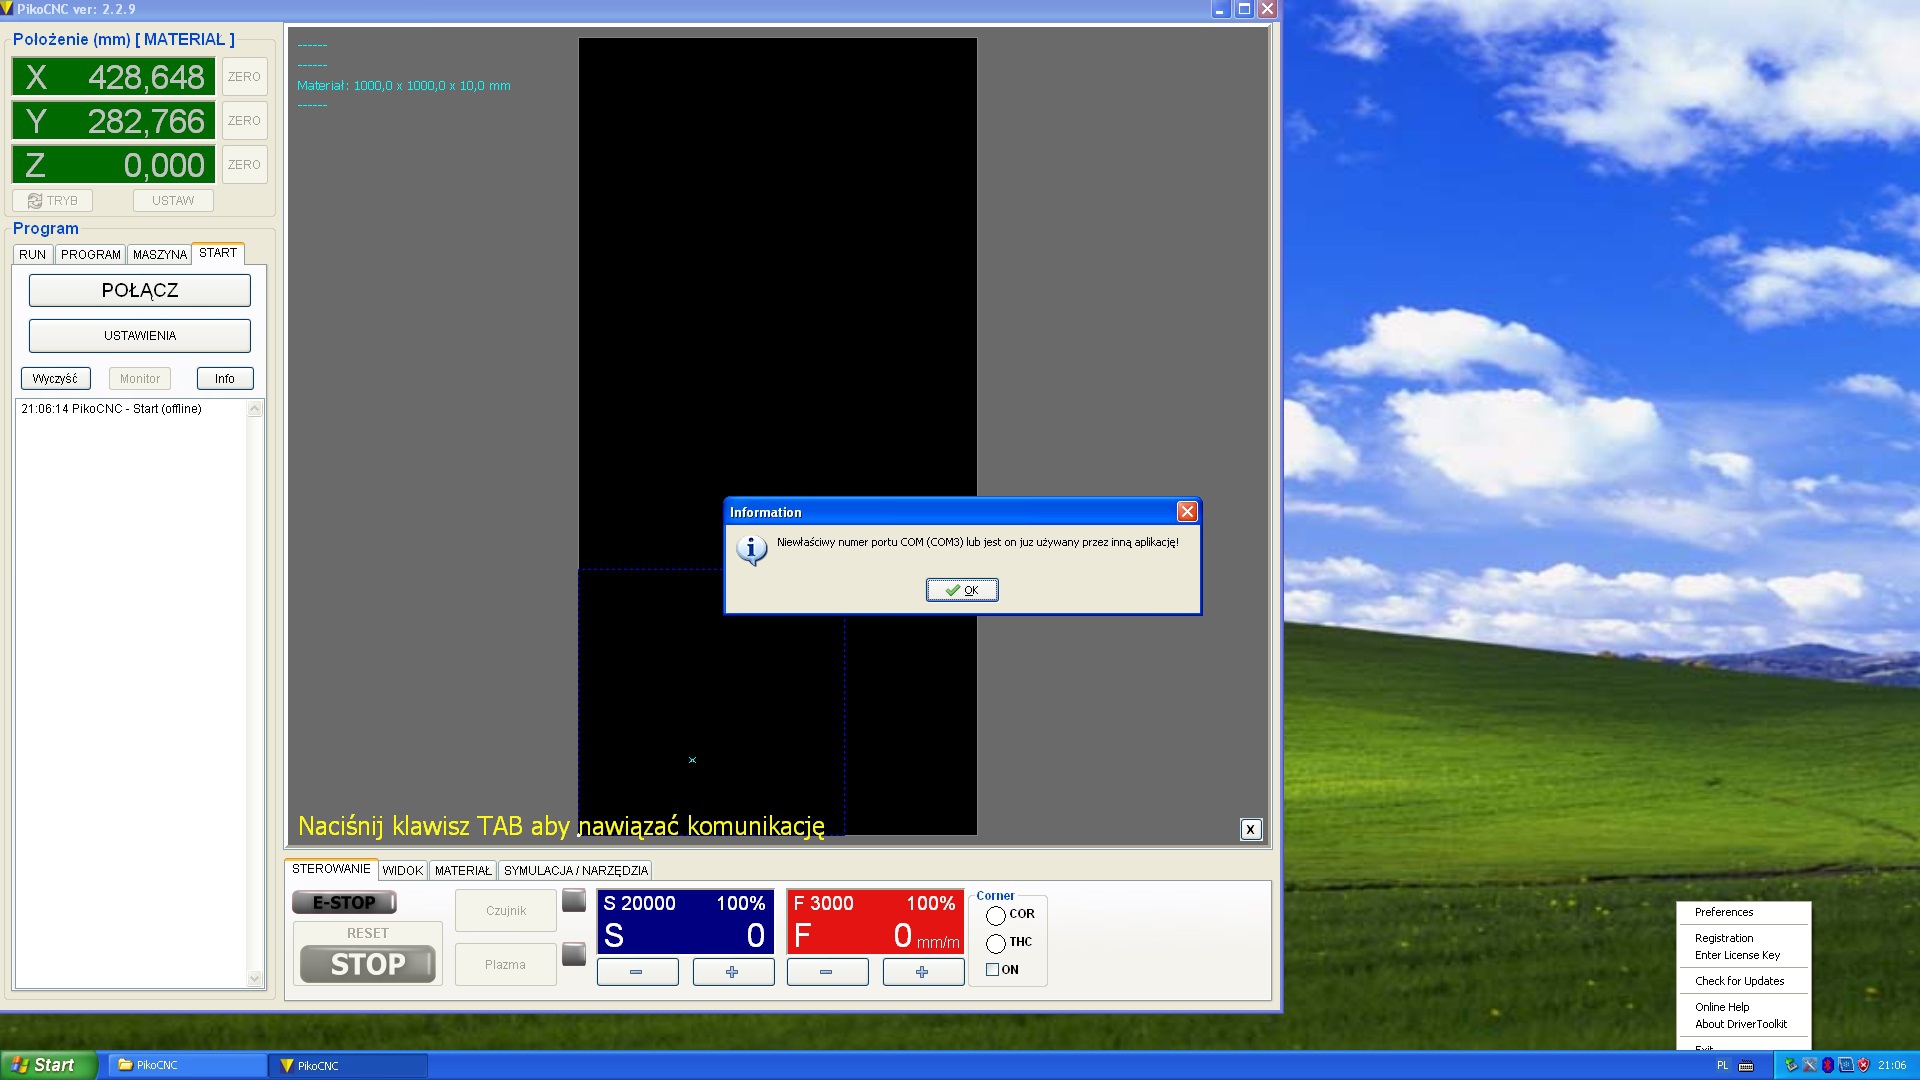Zero the X axis position
1920x1080 pixels.
244,77
